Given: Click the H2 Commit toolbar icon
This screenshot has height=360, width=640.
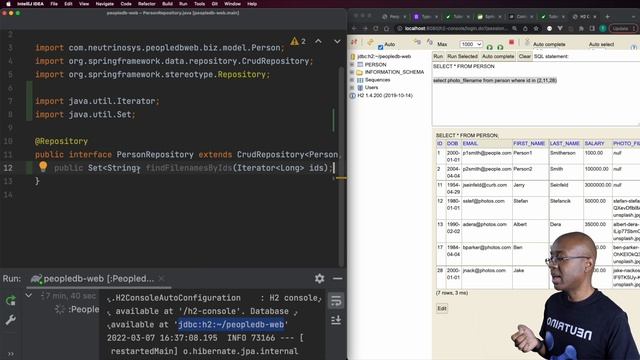Looking at the screenshot, I should pos(430,42).
